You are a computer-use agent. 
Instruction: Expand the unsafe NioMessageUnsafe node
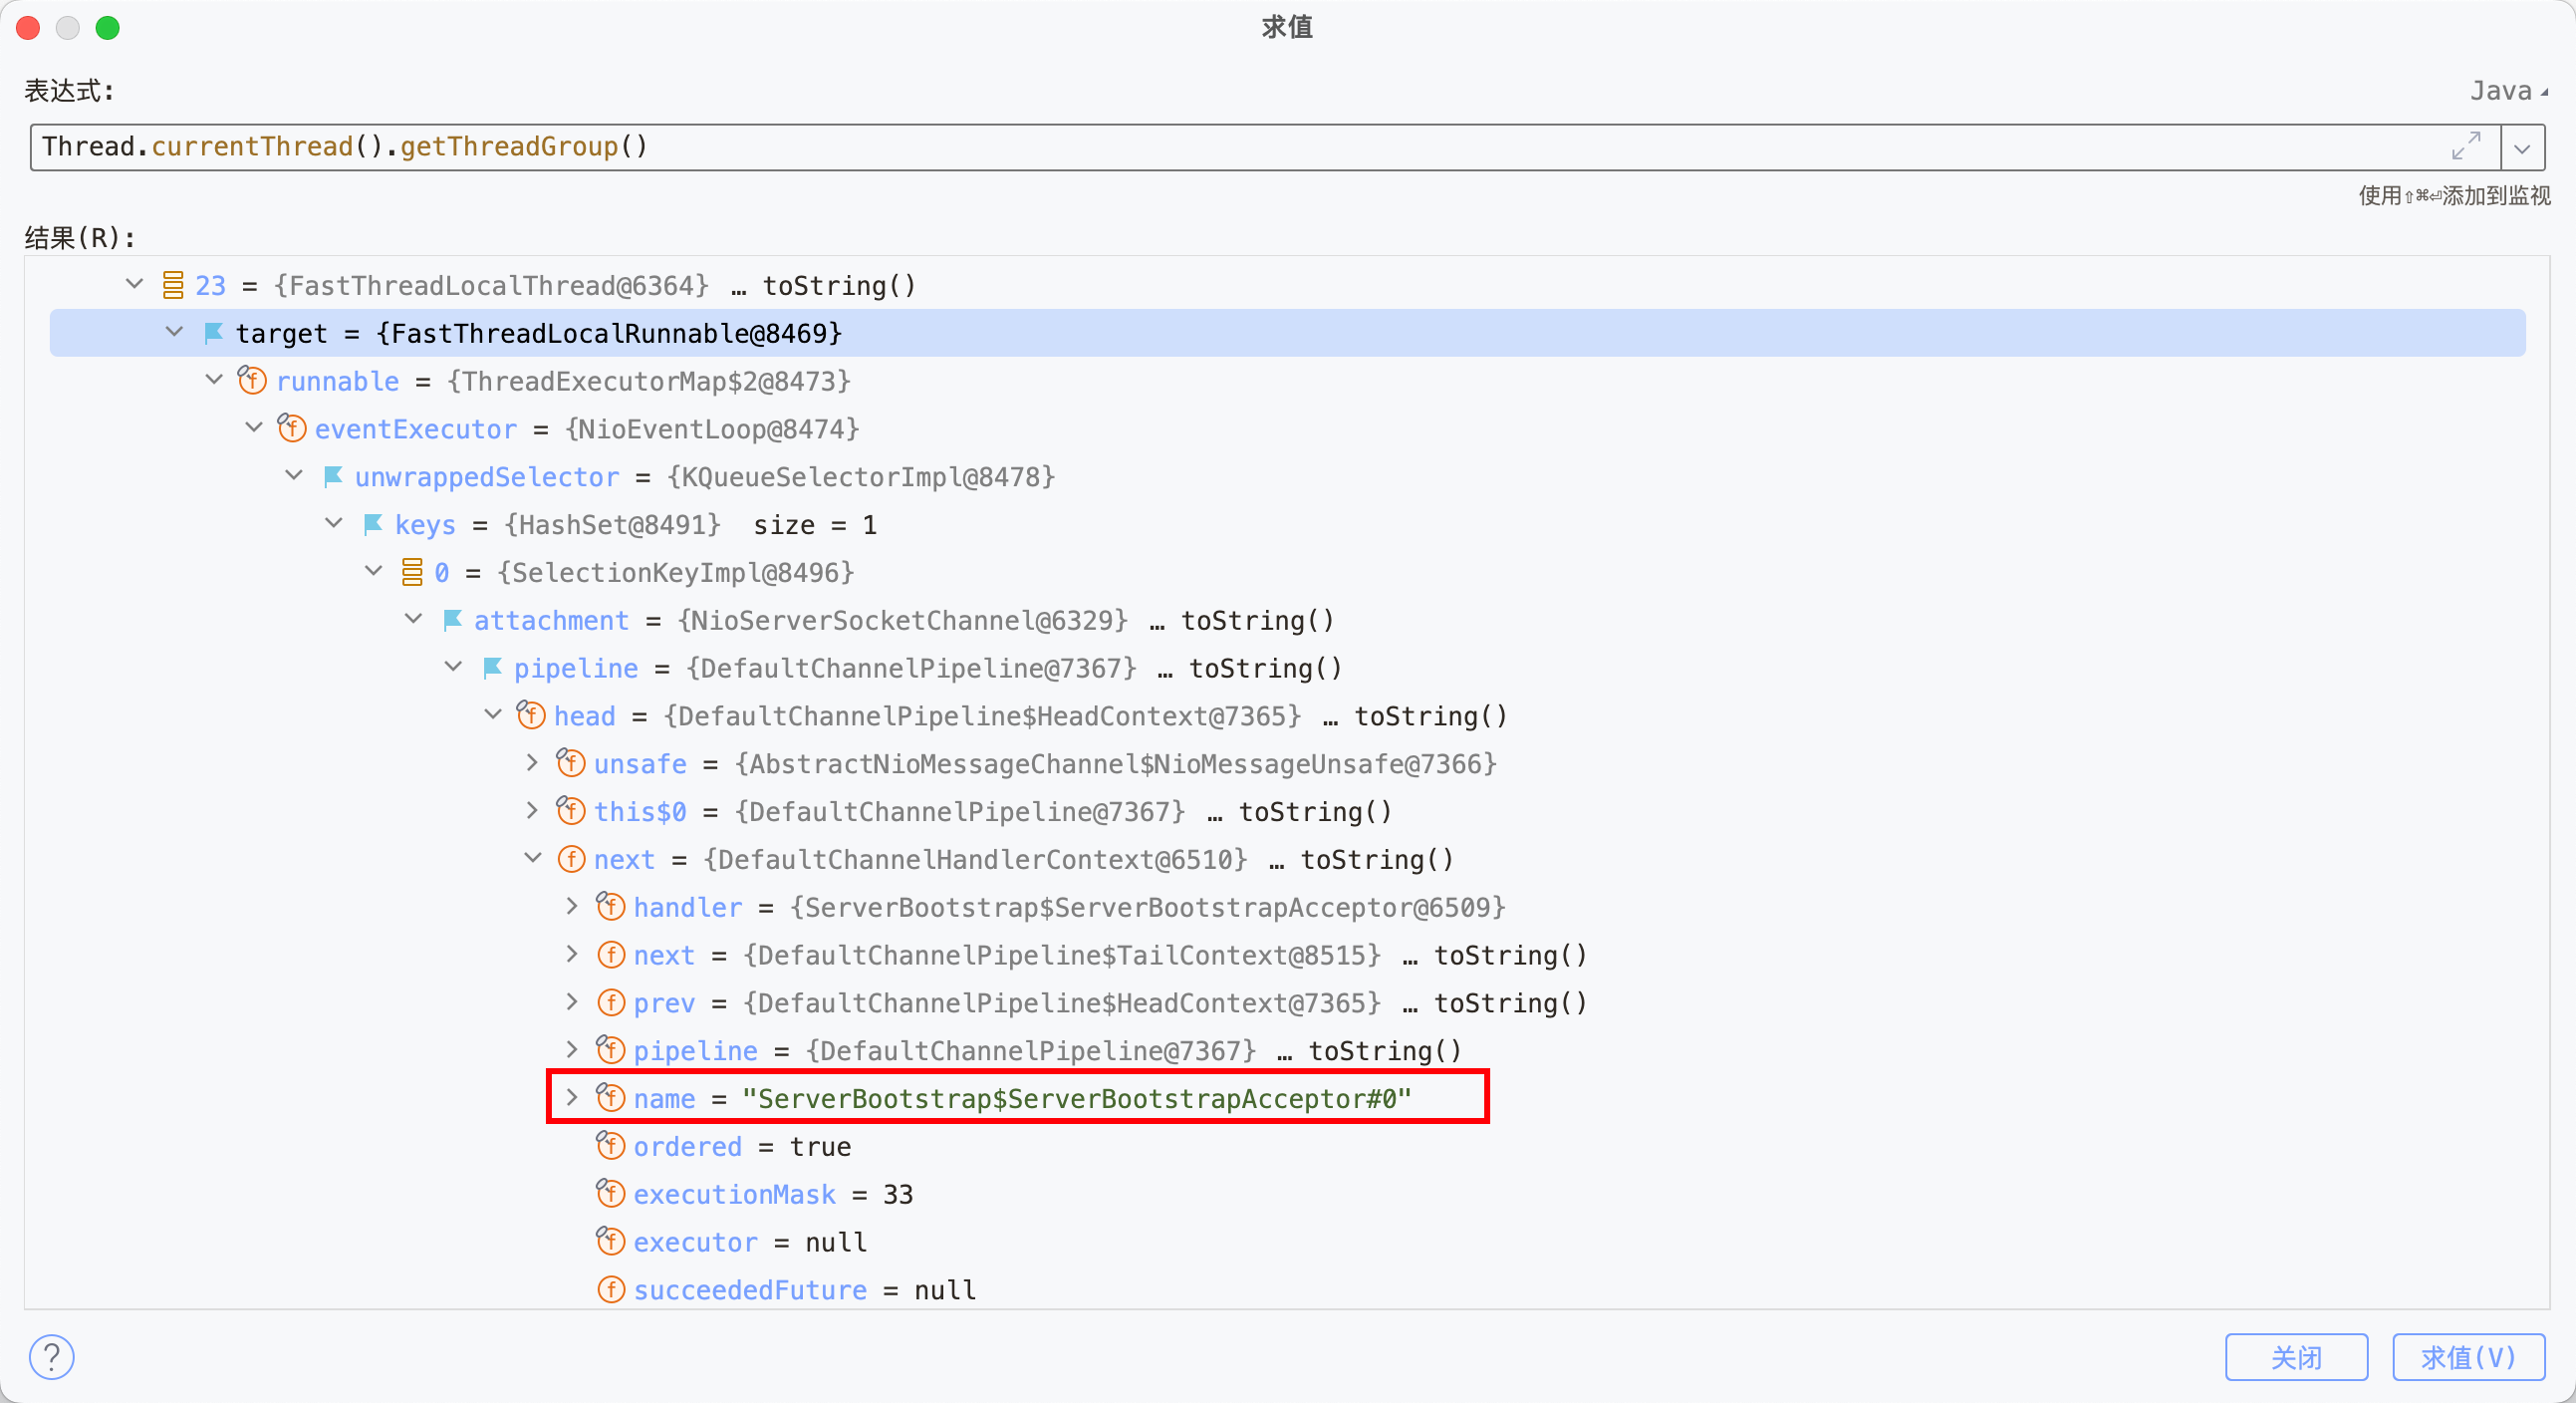(x=532, y=763)
